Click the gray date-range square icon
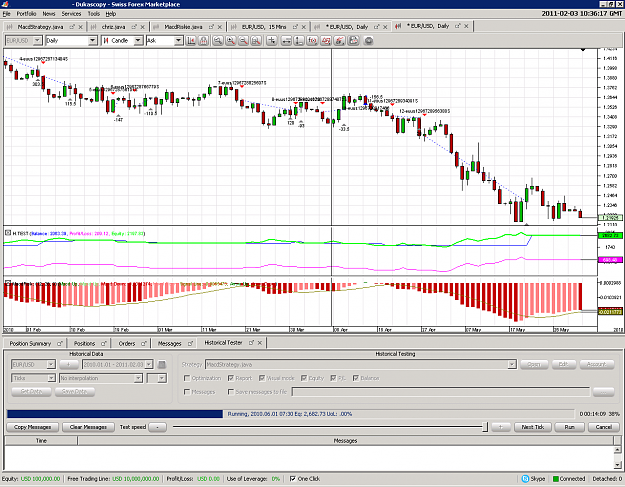This screenshot has width=625, height=487. coord(161,365)
